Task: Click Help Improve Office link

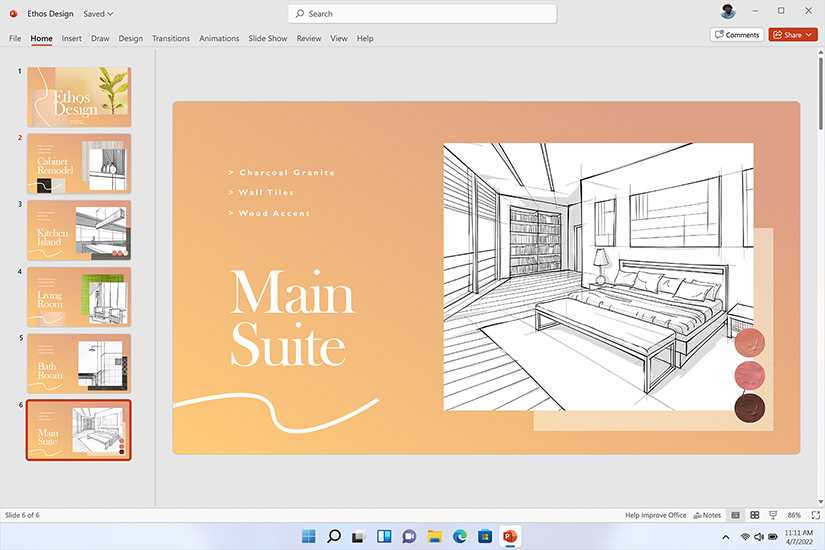Action: click(x=656, y=515)
